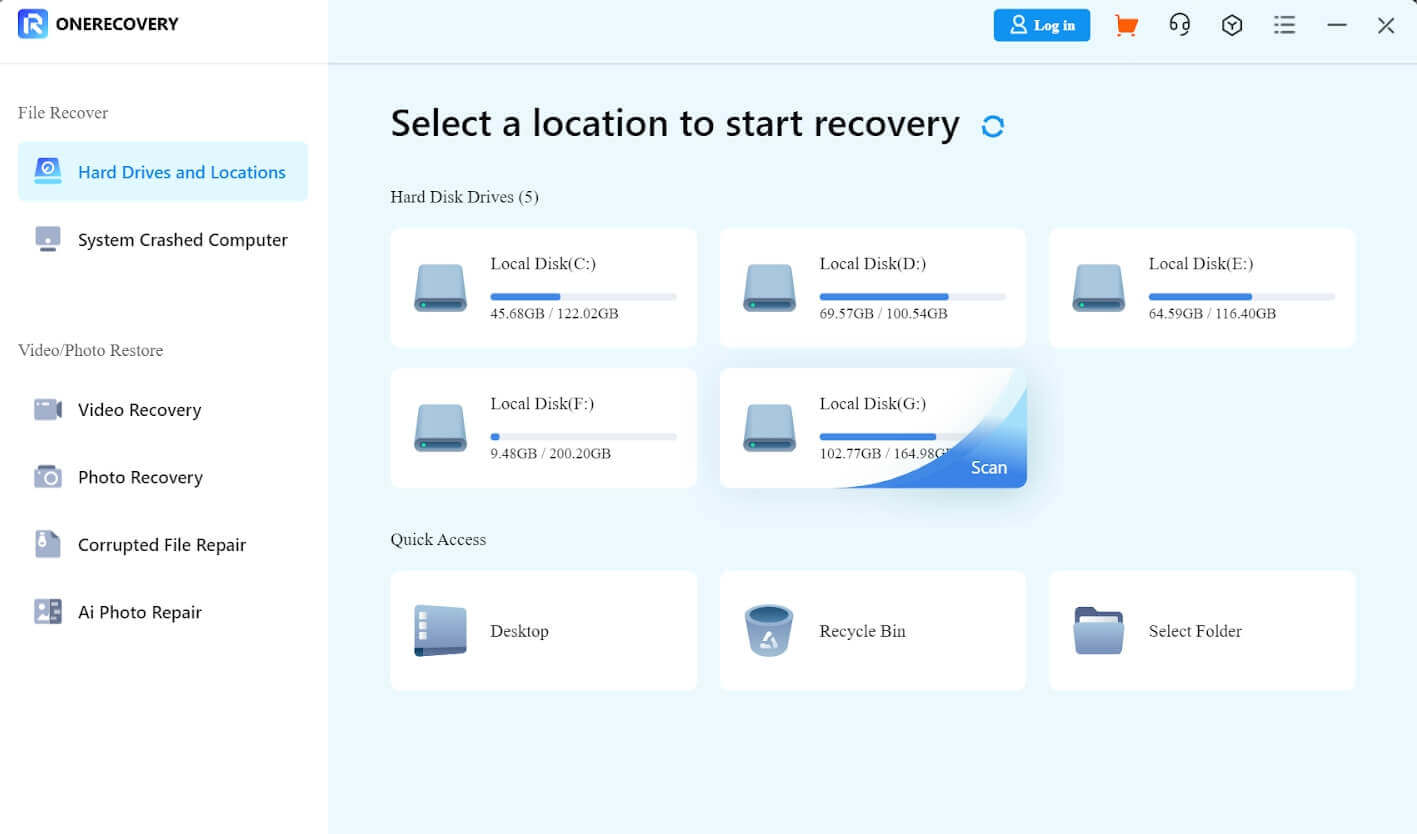Open the hamburger list menu icon
The height and width of the screenshot is (834, 1417).
point(1284,26)
